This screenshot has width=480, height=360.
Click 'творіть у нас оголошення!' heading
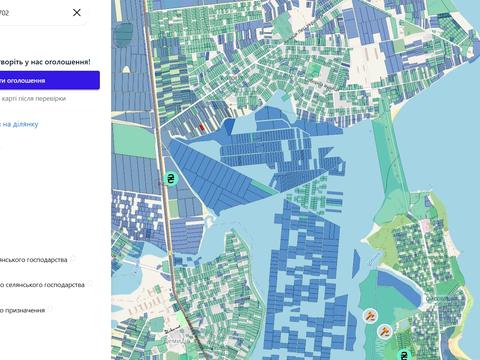(45, 62)
